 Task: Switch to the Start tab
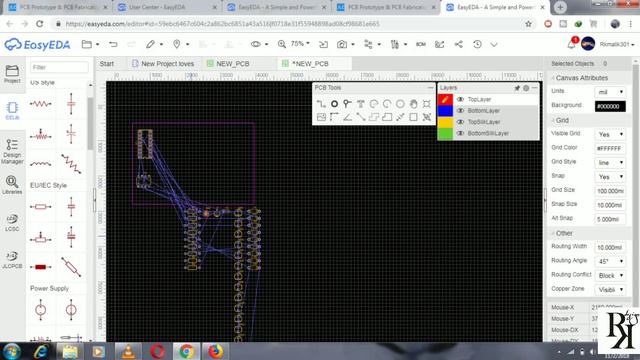point(107,64)
